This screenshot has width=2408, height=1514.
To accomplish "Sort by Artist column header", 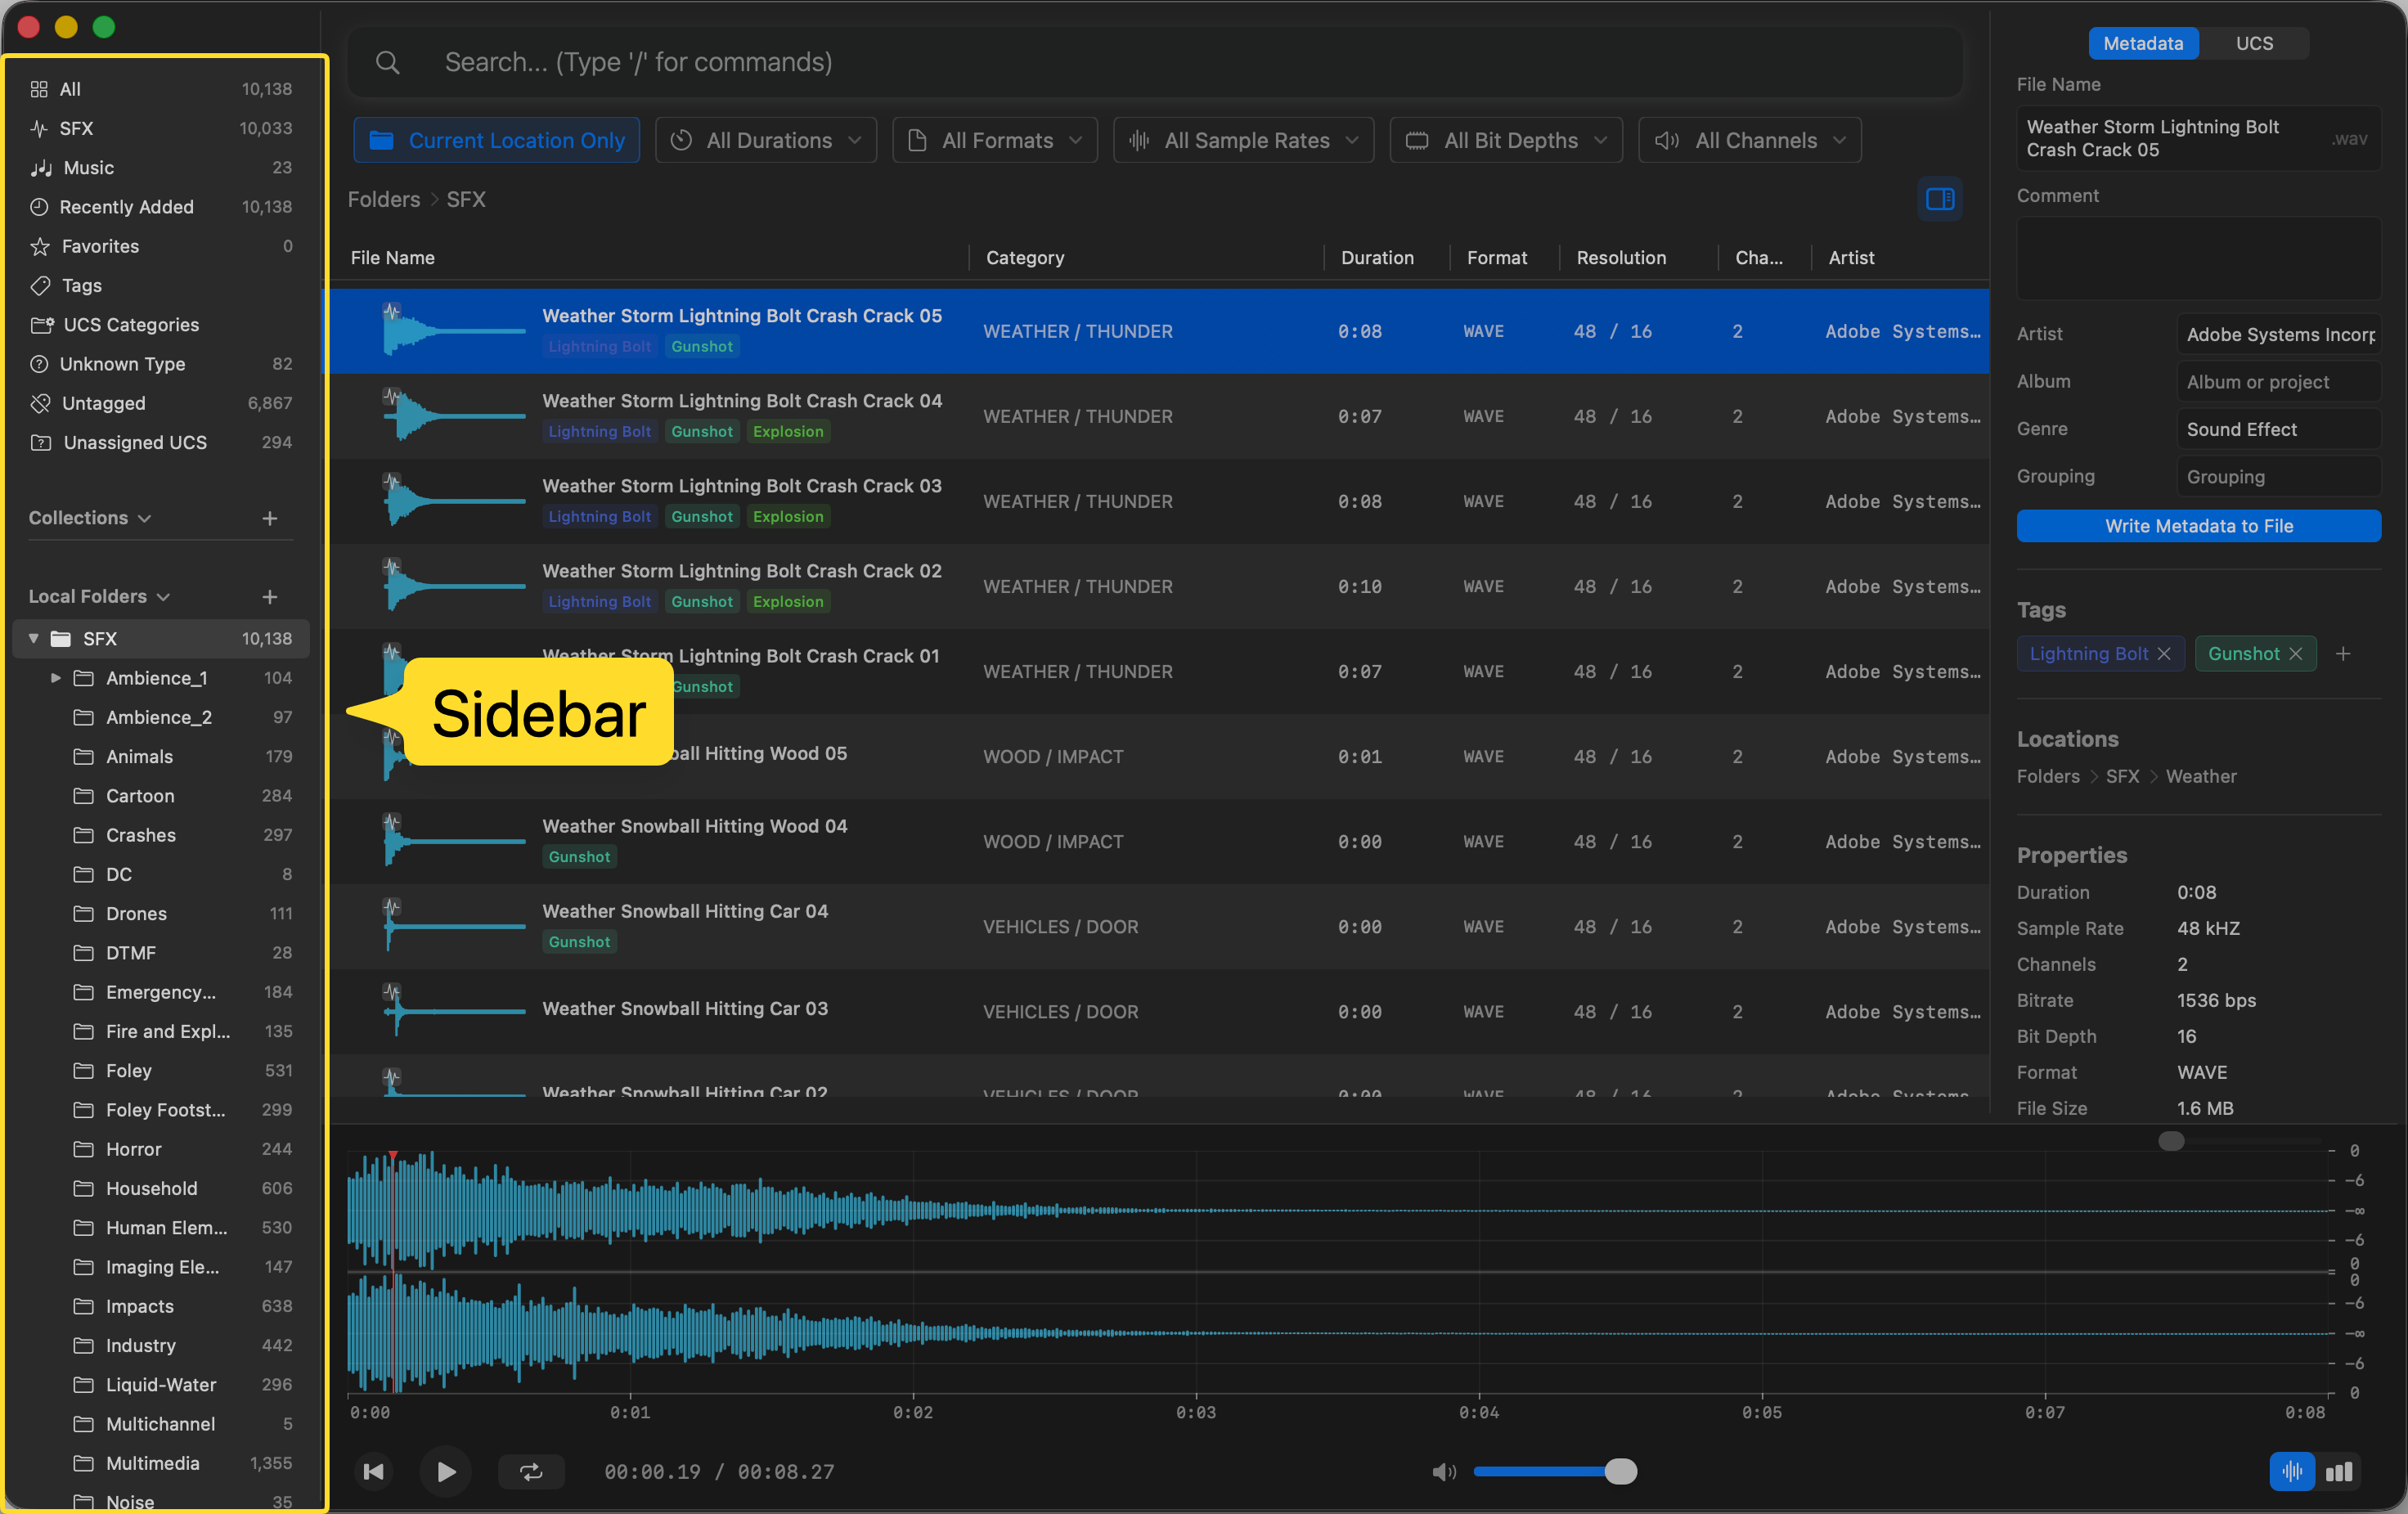I will coord(1851,258).
